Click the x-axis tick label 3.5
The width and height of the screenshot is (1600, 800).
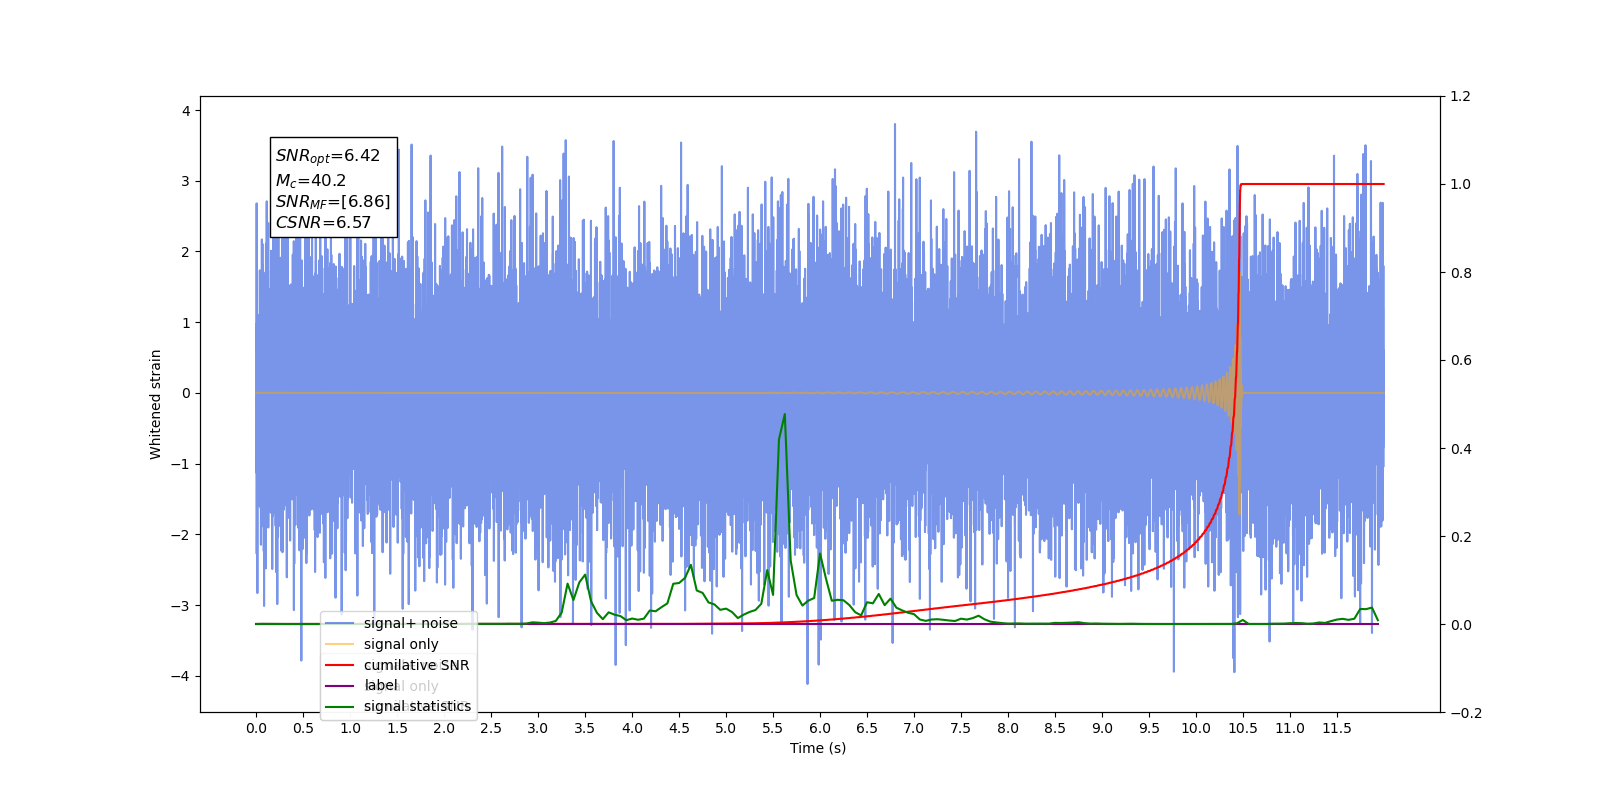point(585,728)
